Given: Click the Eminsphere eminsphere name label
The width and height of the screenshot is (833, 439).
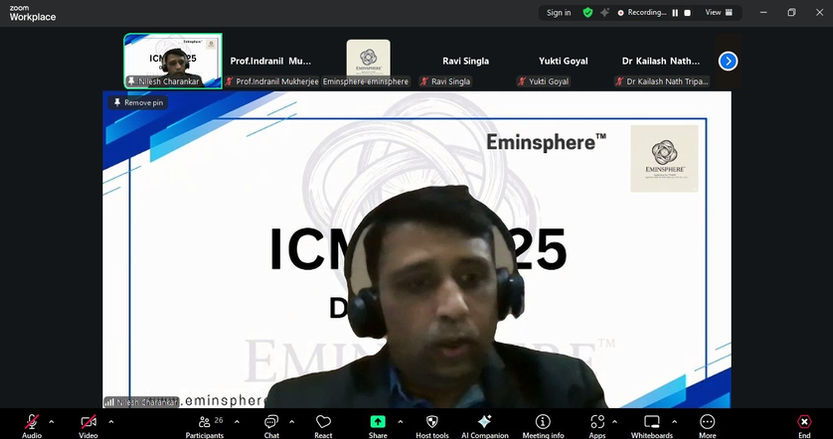Looking at the screenshot, I should (366, 81).
